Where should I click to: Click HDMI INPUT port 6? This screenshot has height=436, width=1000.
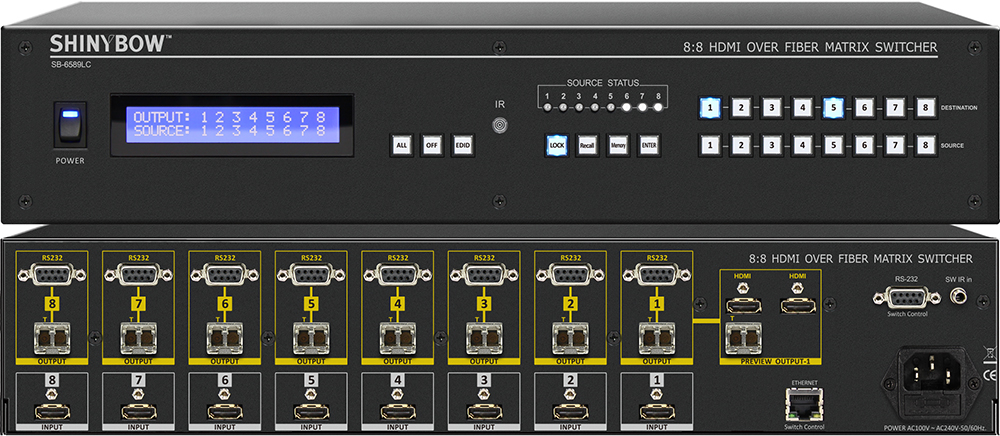coord(224,412)
